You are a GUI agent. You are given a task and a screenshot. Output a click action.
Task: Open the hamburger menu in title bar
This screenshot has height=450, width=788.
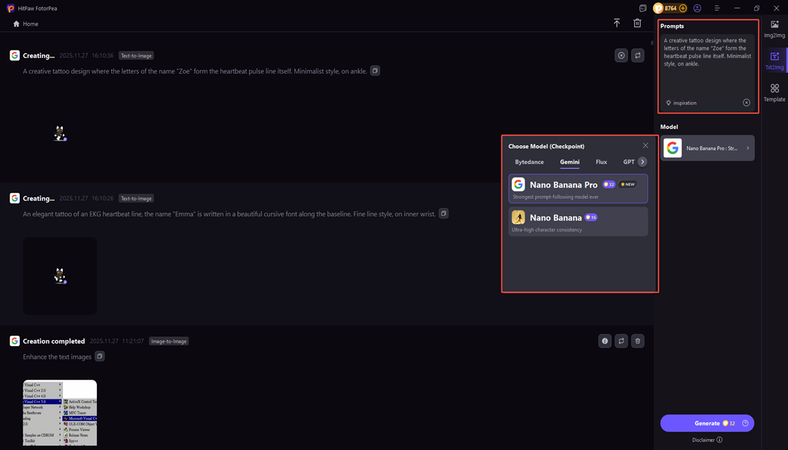click(717, 8)
